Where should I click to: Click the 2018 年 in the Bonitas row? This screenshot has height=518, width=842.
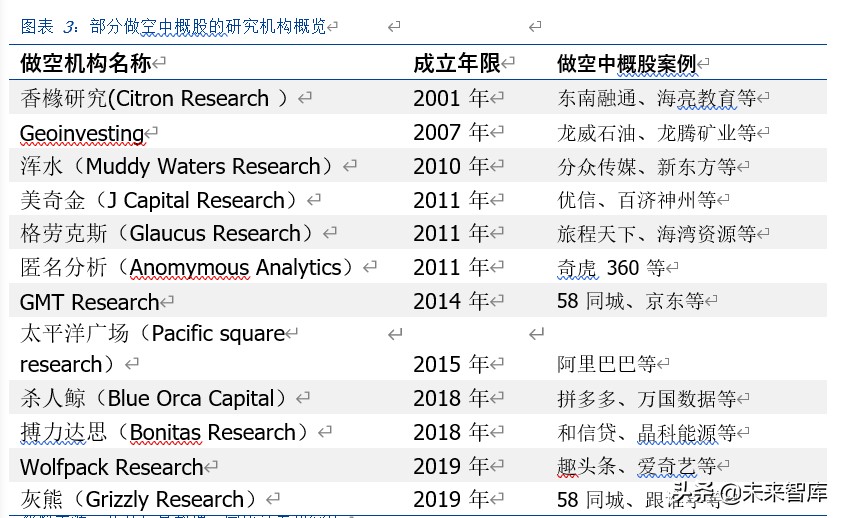[451, 433]
